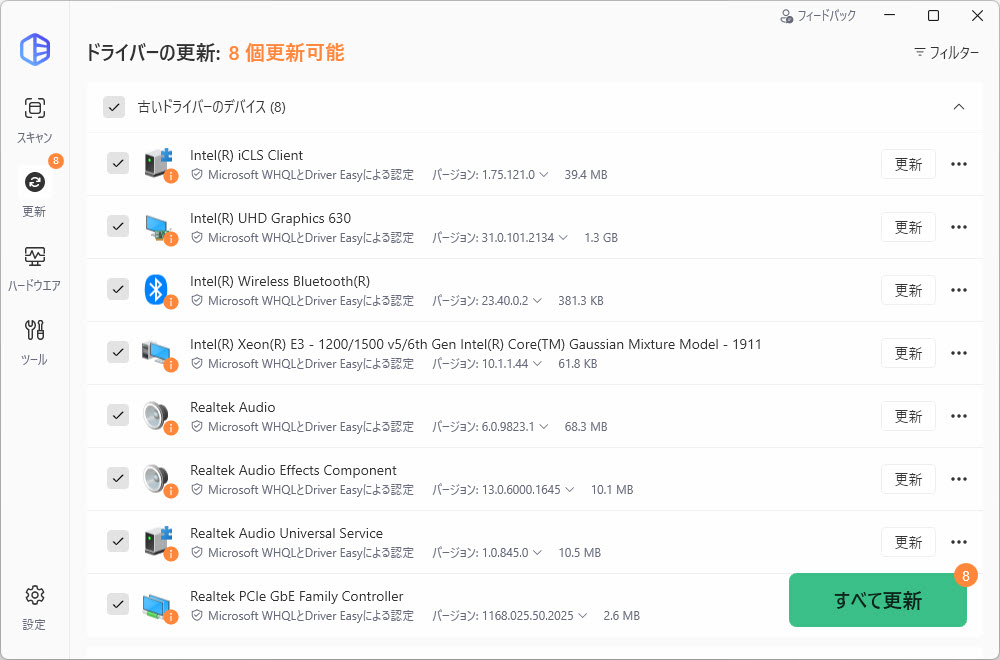Uncheck the Realtek PCIe GbE Family Controller checkbox
1000x660 pixels.
click(118, 605)
